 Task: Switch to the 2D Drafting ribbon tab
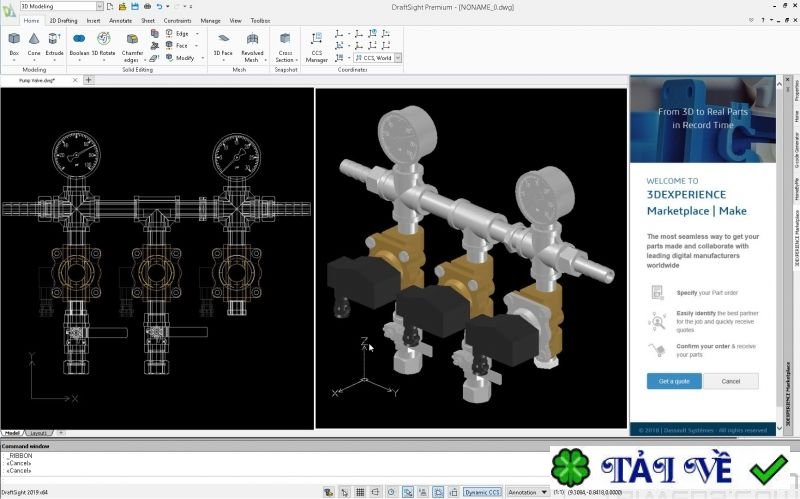[x=64, y=20]
